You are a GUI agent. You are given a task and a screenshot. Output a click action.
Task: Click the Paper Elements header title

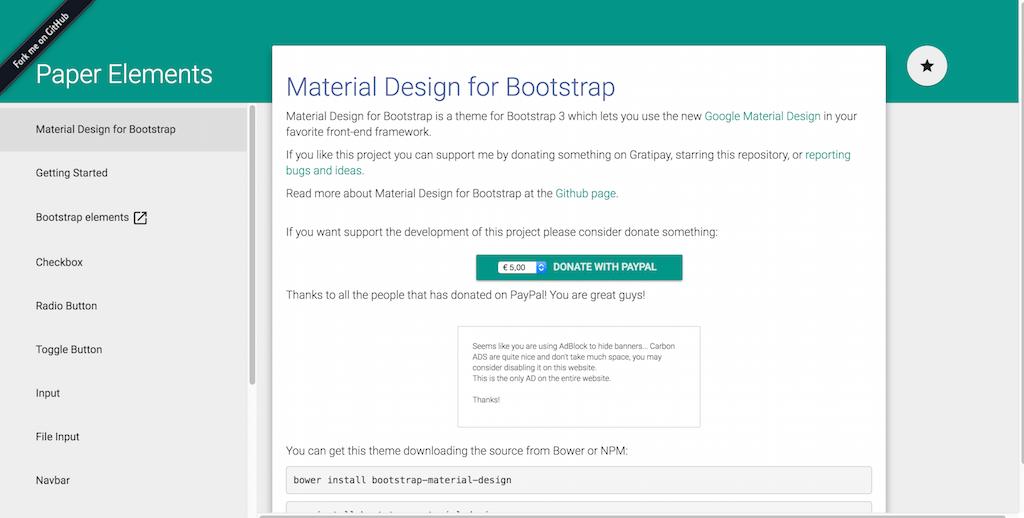click(x=124, y=74)
